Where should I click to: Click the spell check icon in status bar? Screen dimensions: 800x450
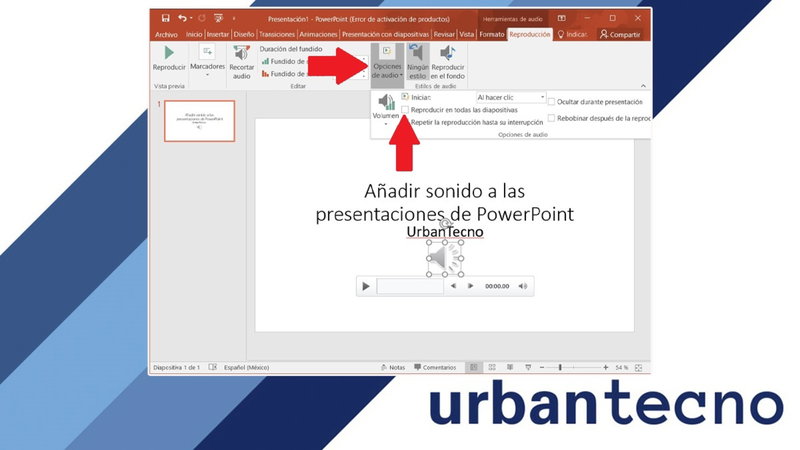(x=213, y=367)
